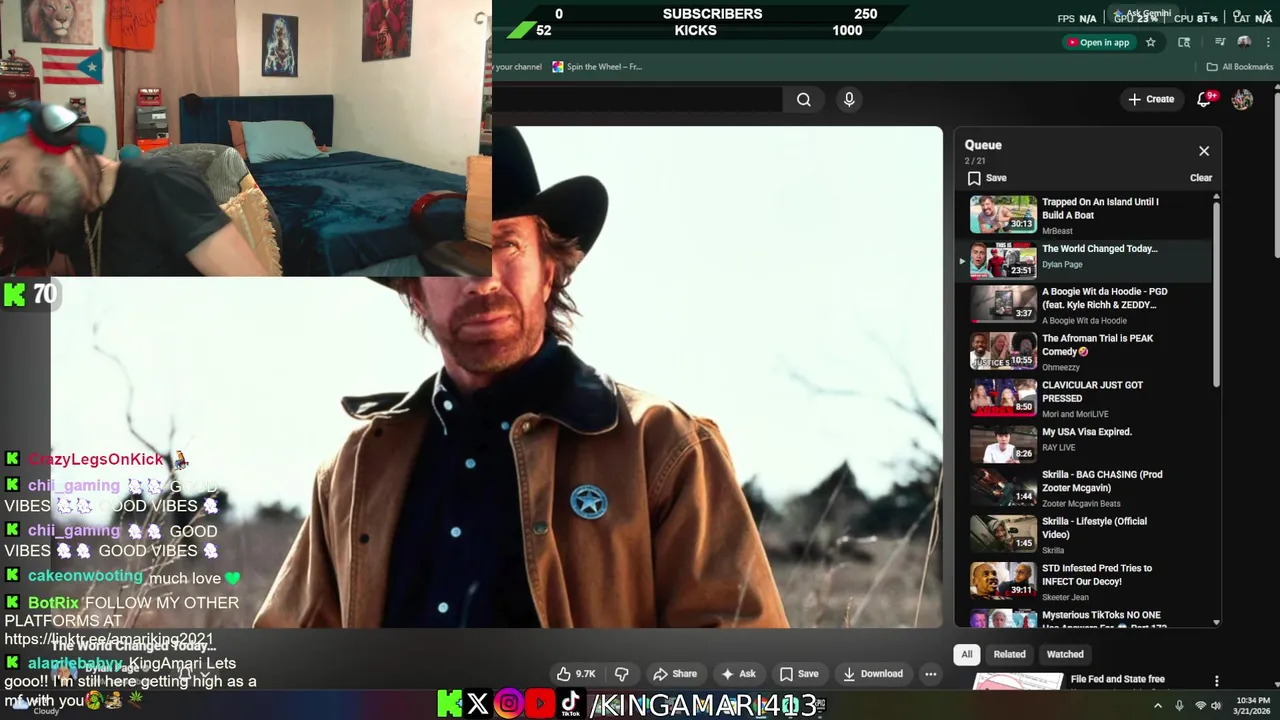
Task: Open the taskbar microphone indicator
Action: (x=1179, y=705)
